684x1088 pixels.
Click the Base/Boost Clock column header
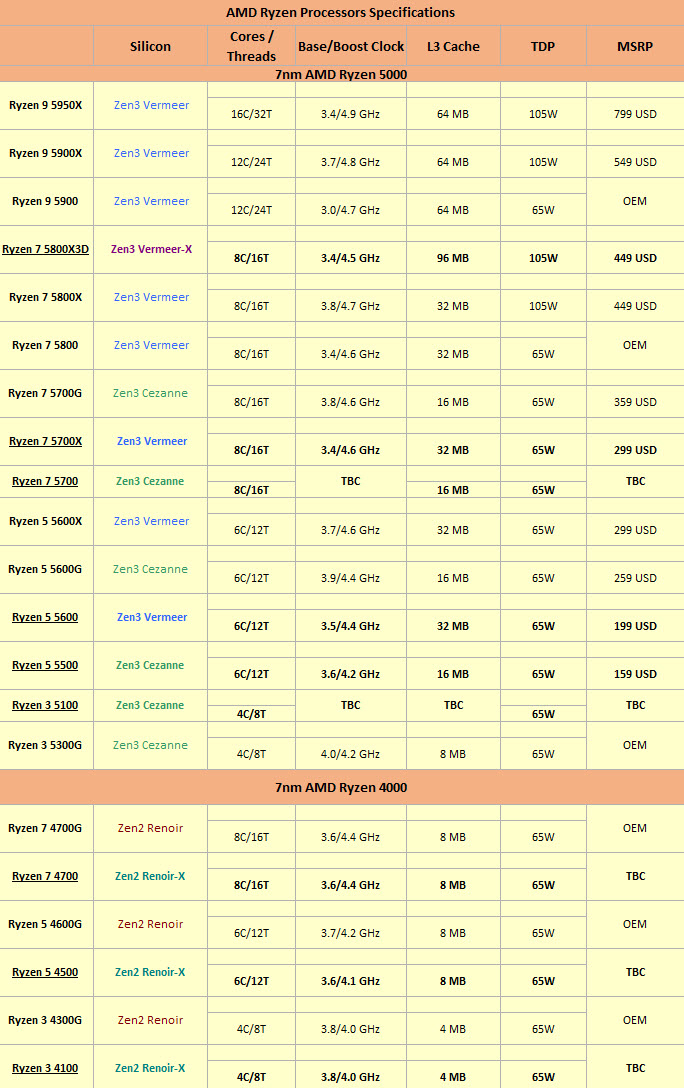[351, 46]
